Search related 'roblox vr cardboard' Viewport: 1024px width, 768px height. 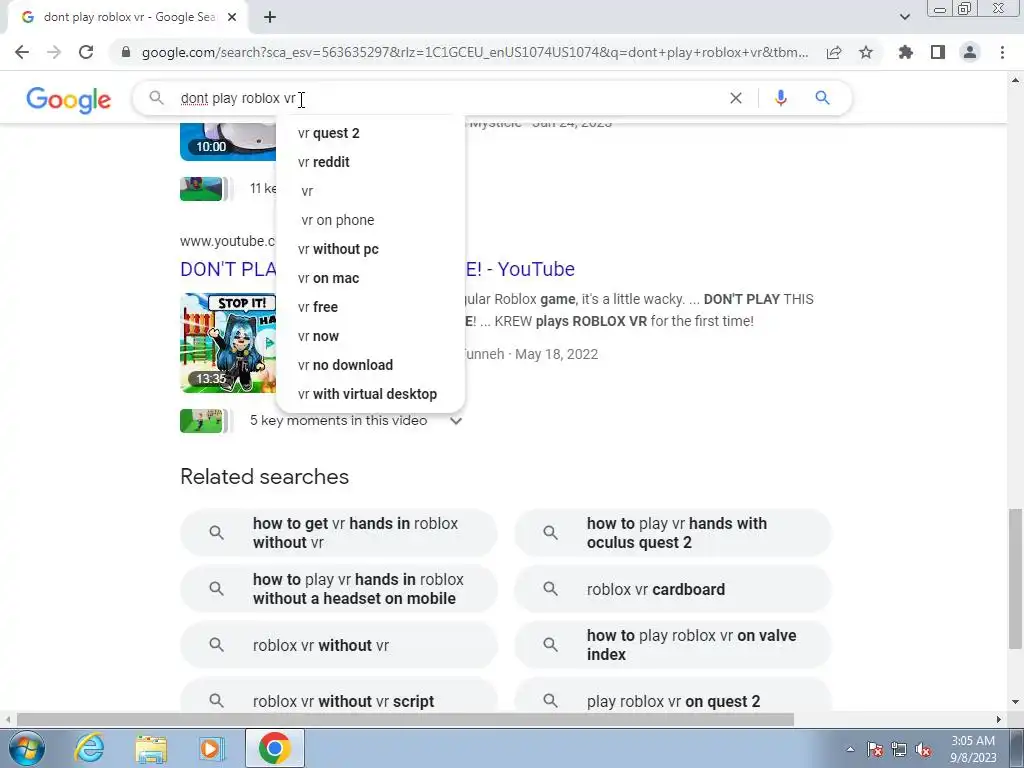tap(673, 589)
